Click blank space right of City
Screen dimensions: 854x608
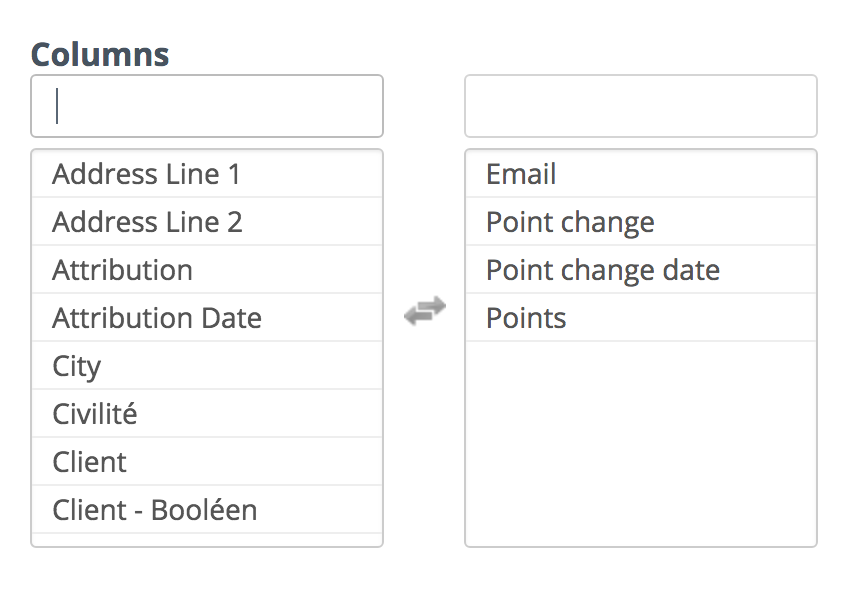241,366
